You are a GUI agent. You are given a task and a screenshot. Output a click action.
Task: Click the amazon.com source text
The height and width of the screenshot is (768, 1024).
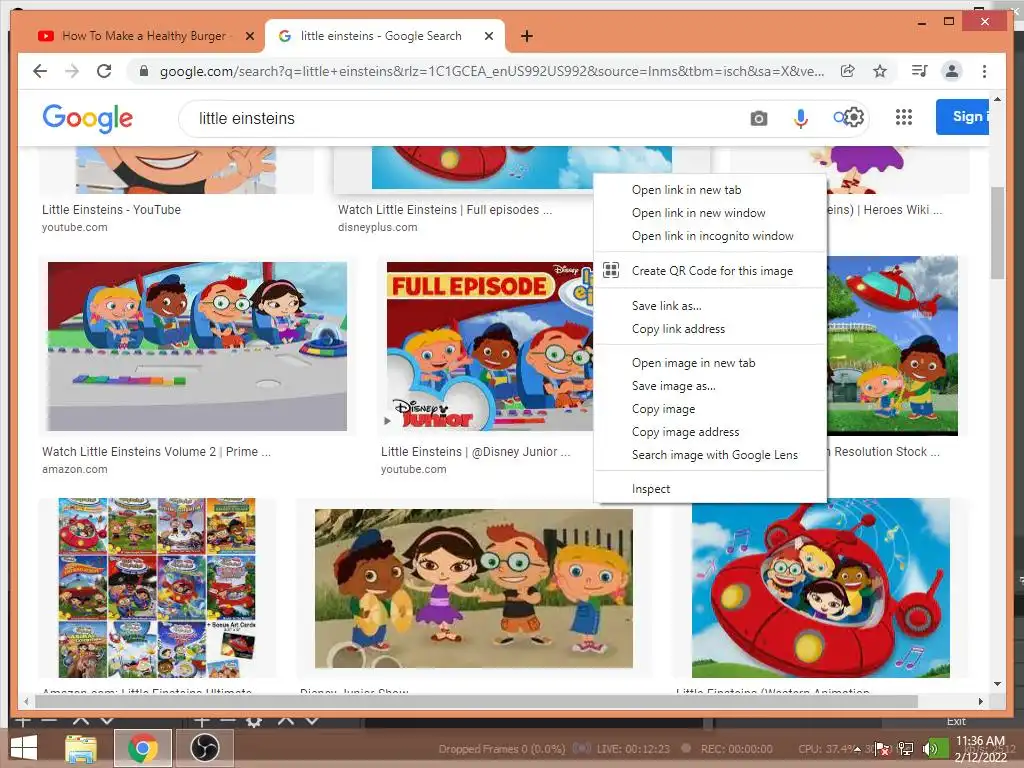[x=74, y=469]
